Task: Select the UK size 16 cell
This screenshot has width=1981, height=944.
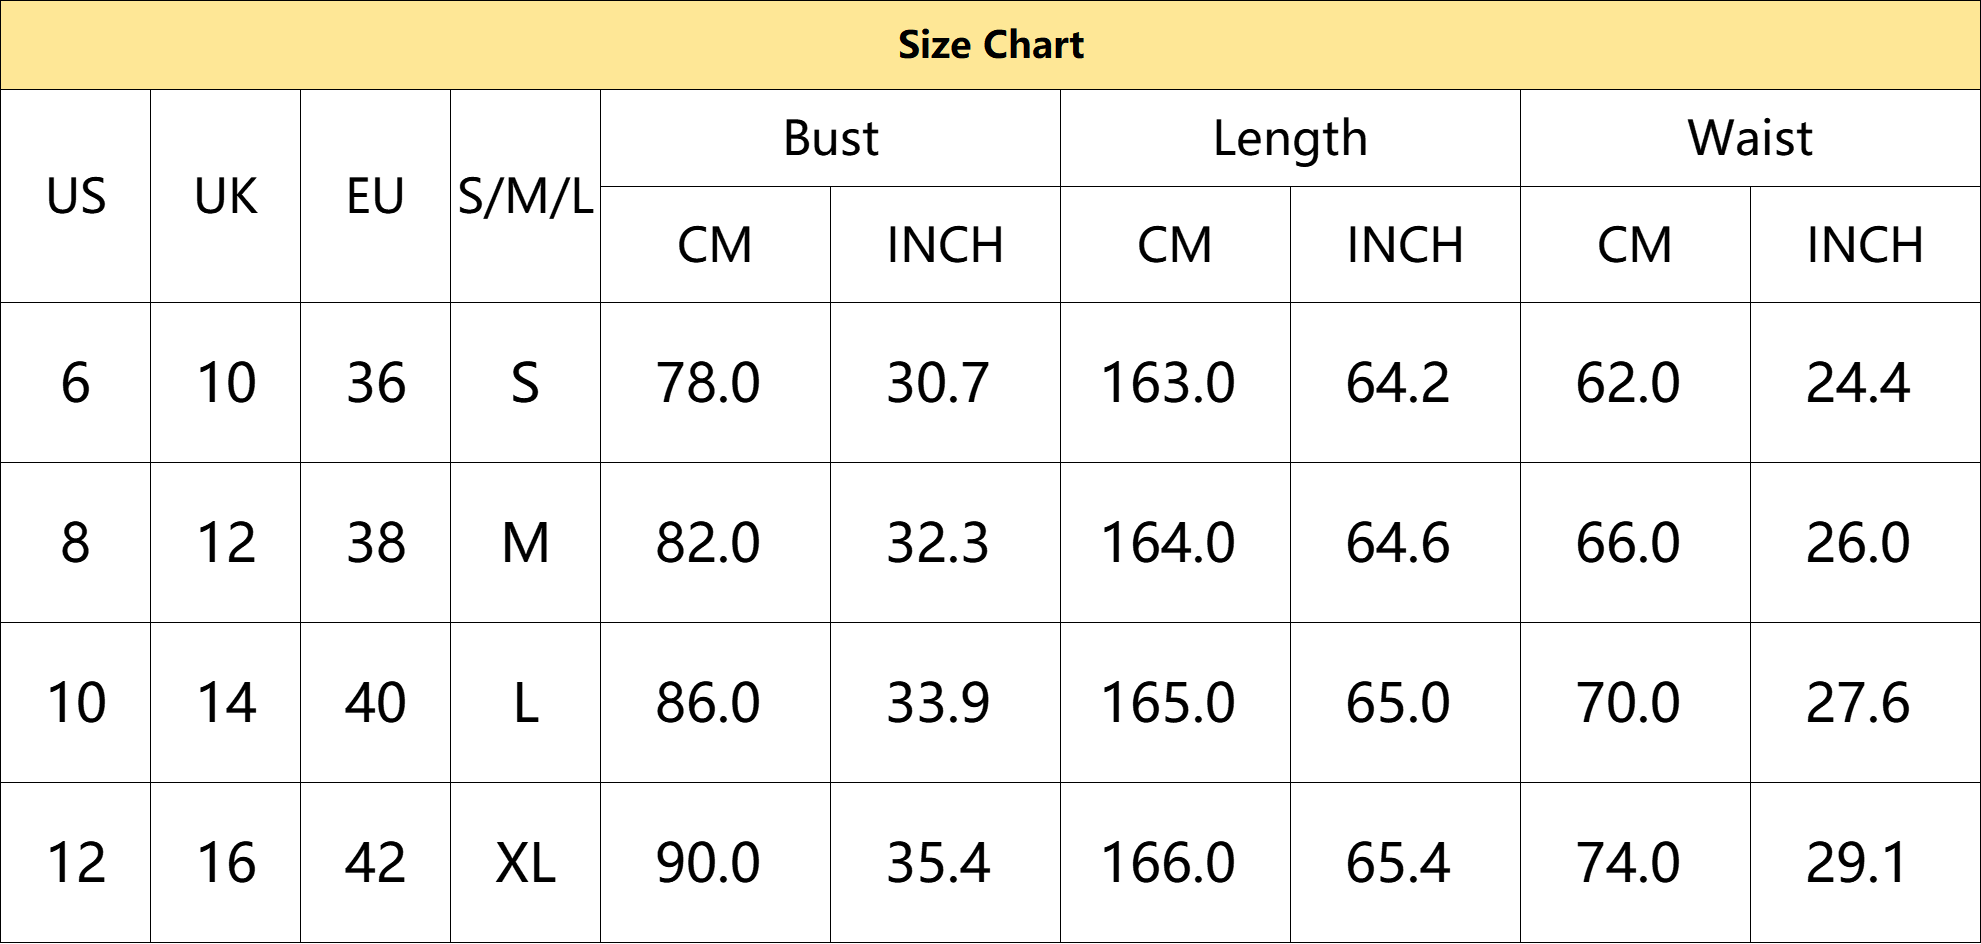Action: [226, 863]
